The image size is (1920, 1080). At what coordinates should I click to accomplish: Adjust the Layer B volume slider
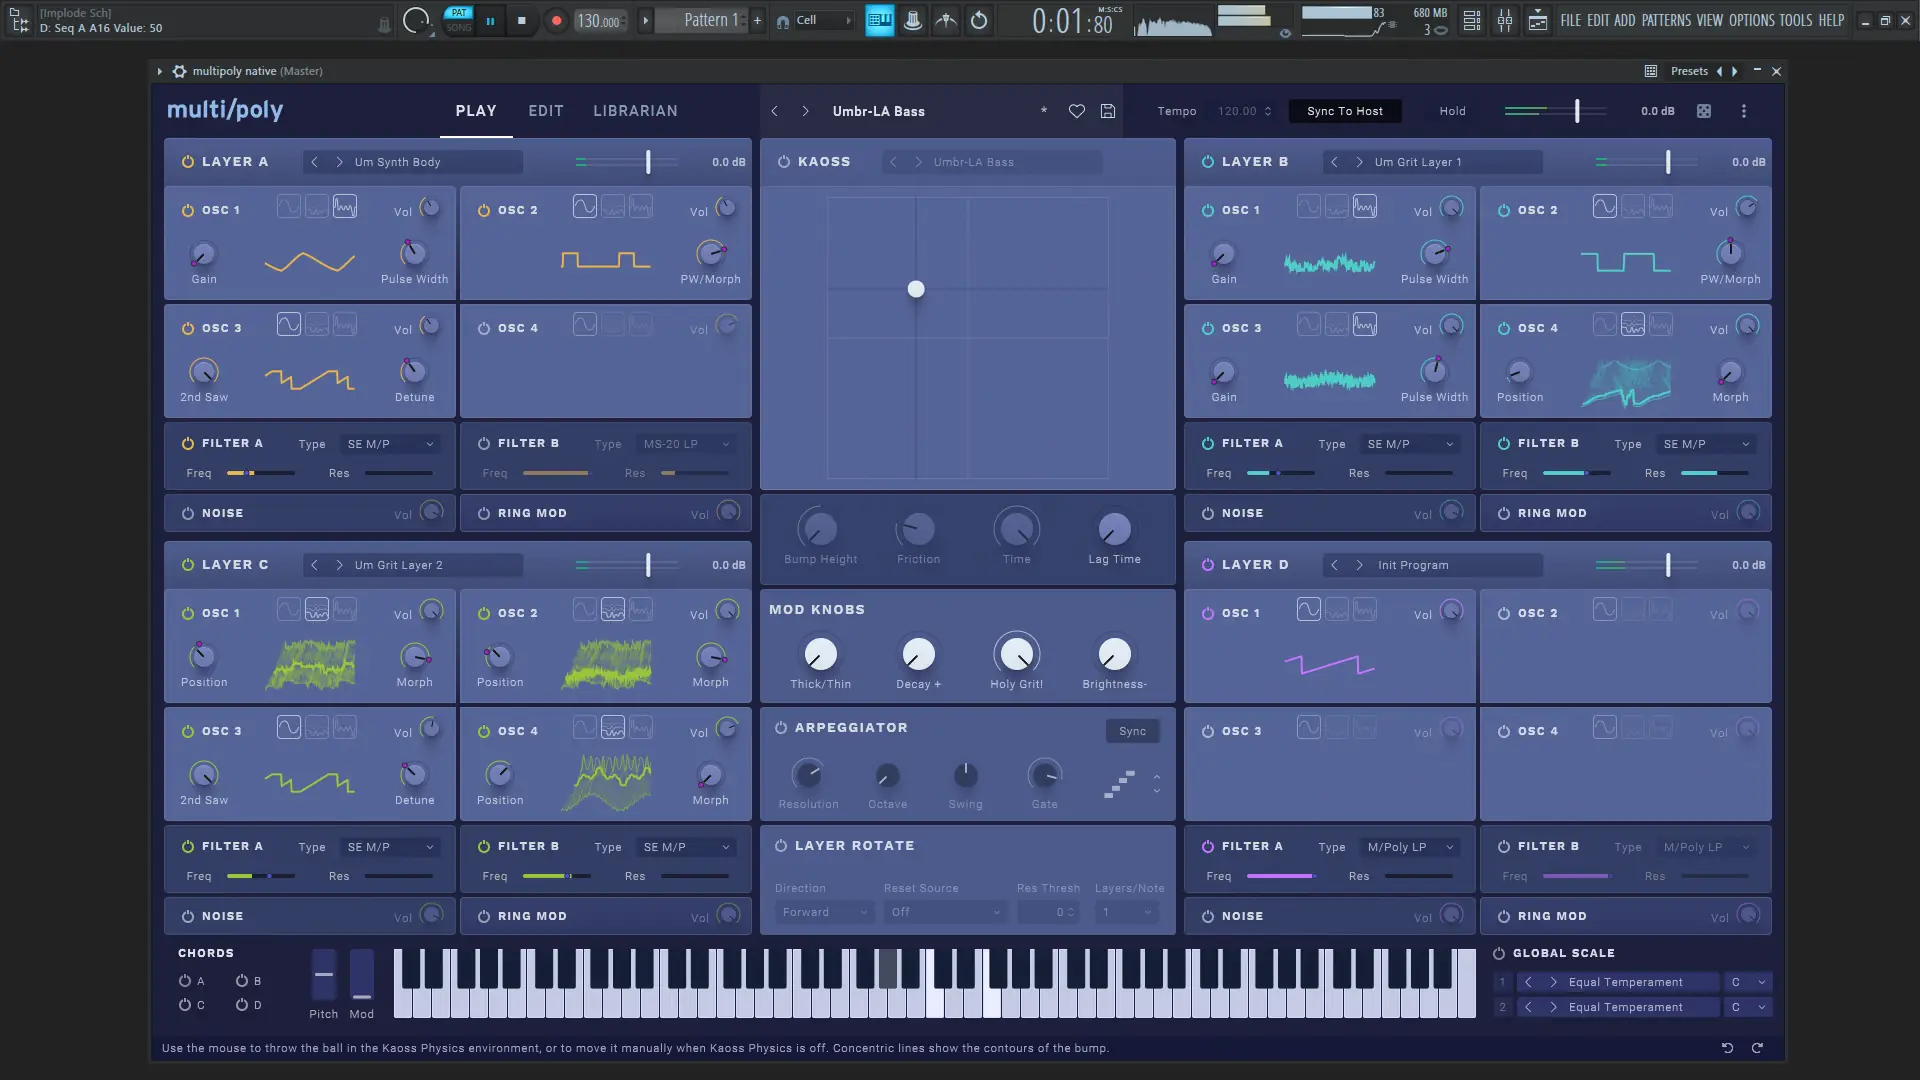tap(1667, 161)
